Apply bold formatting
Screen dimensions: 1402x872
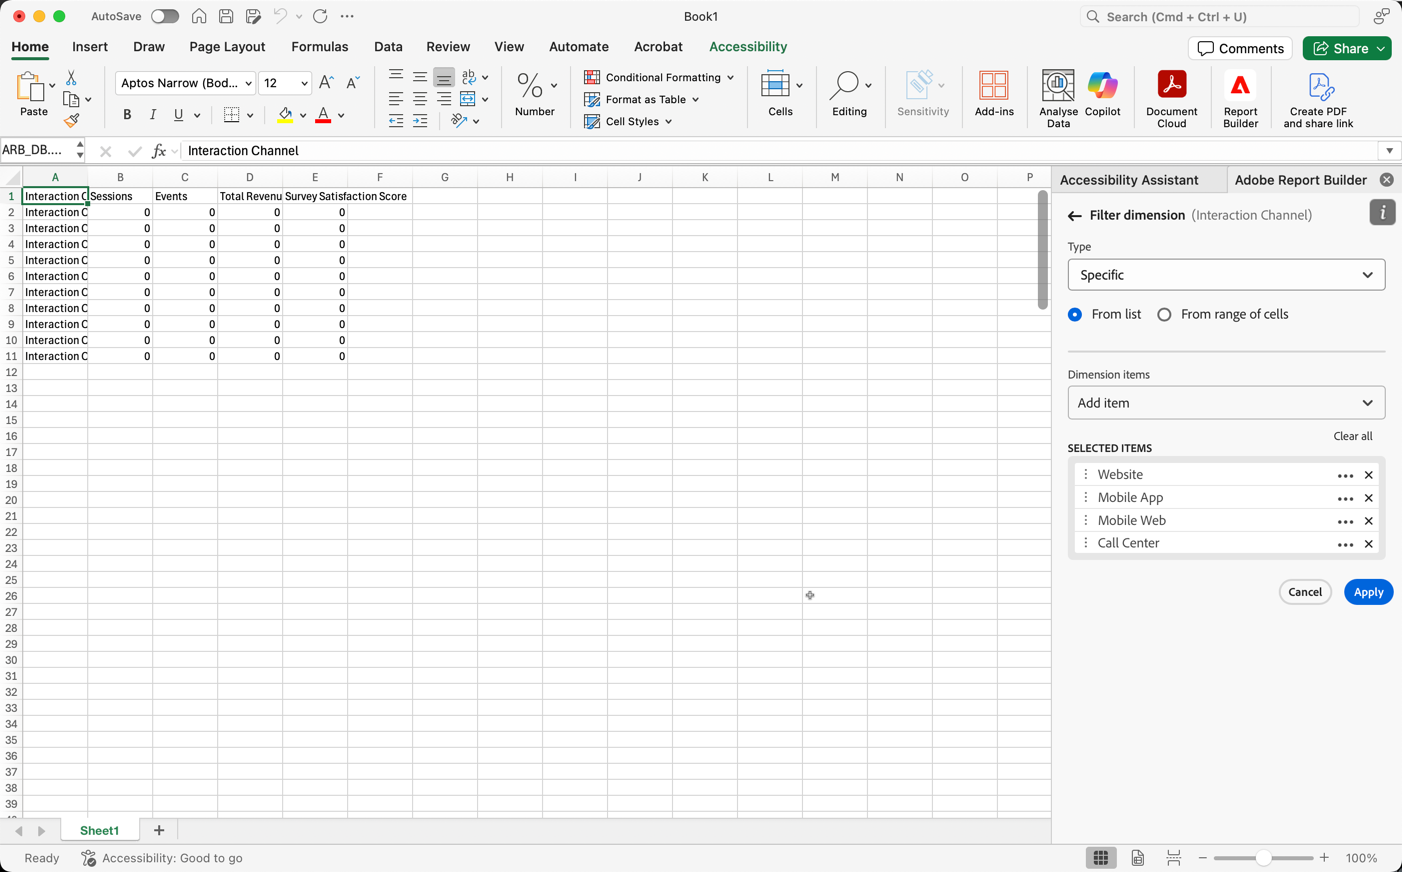[x=127, y=115]
